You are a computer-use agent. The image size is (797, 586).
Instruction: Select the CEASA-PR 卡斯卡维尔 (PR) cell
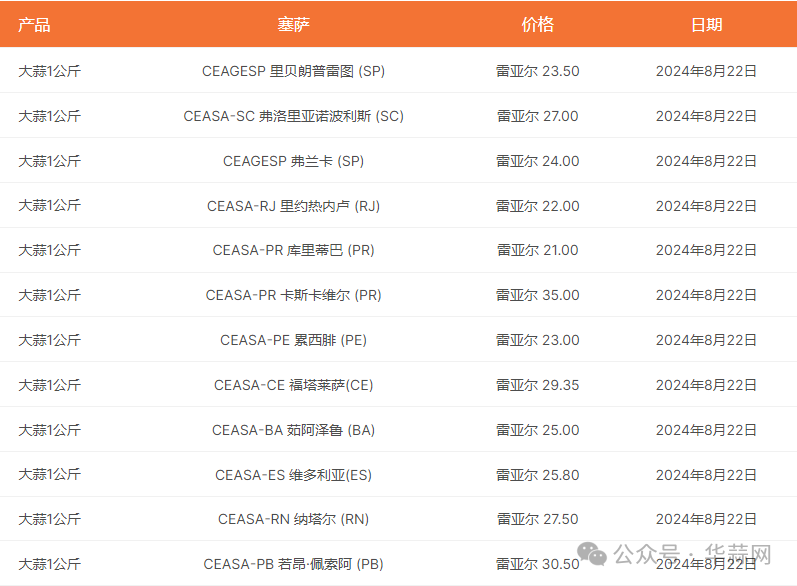(x=293, y=295)
